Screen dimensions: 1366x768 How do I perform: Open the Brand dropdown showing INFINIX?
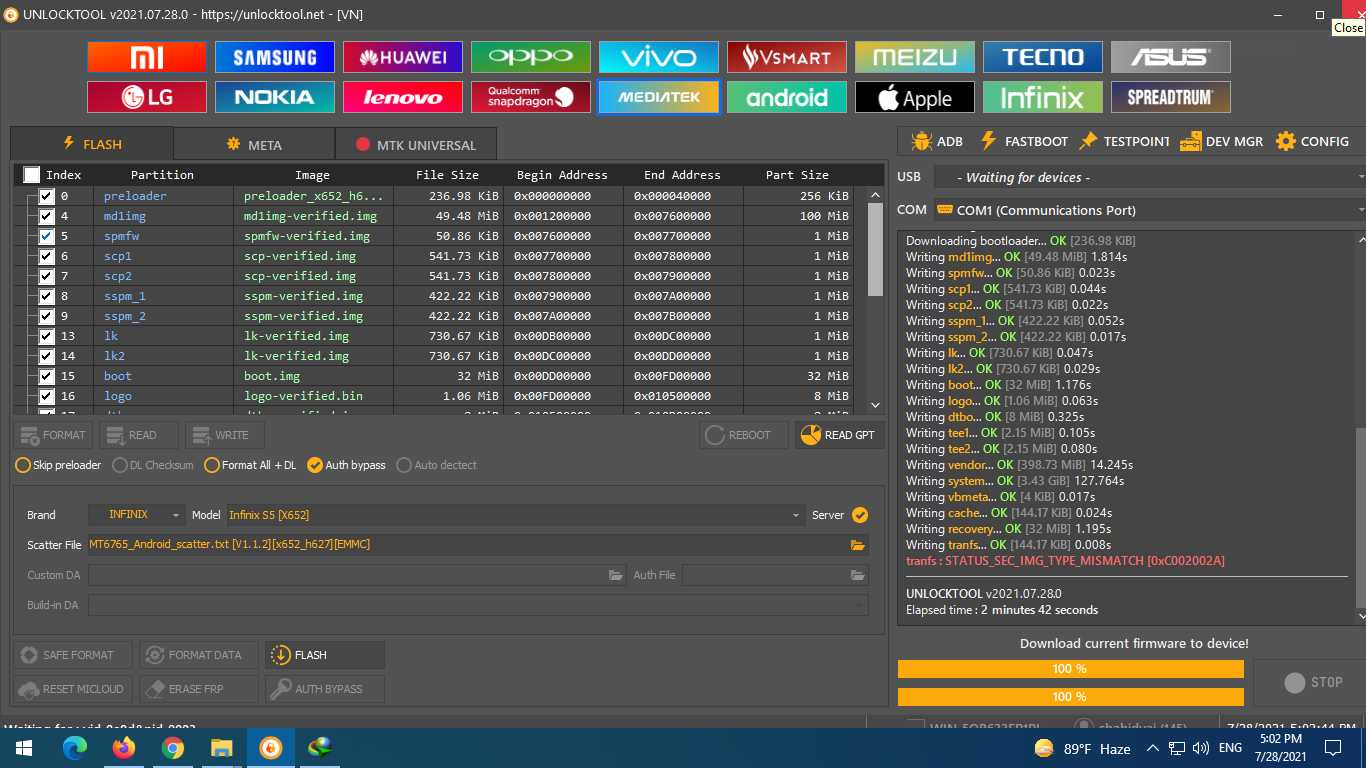137,515
